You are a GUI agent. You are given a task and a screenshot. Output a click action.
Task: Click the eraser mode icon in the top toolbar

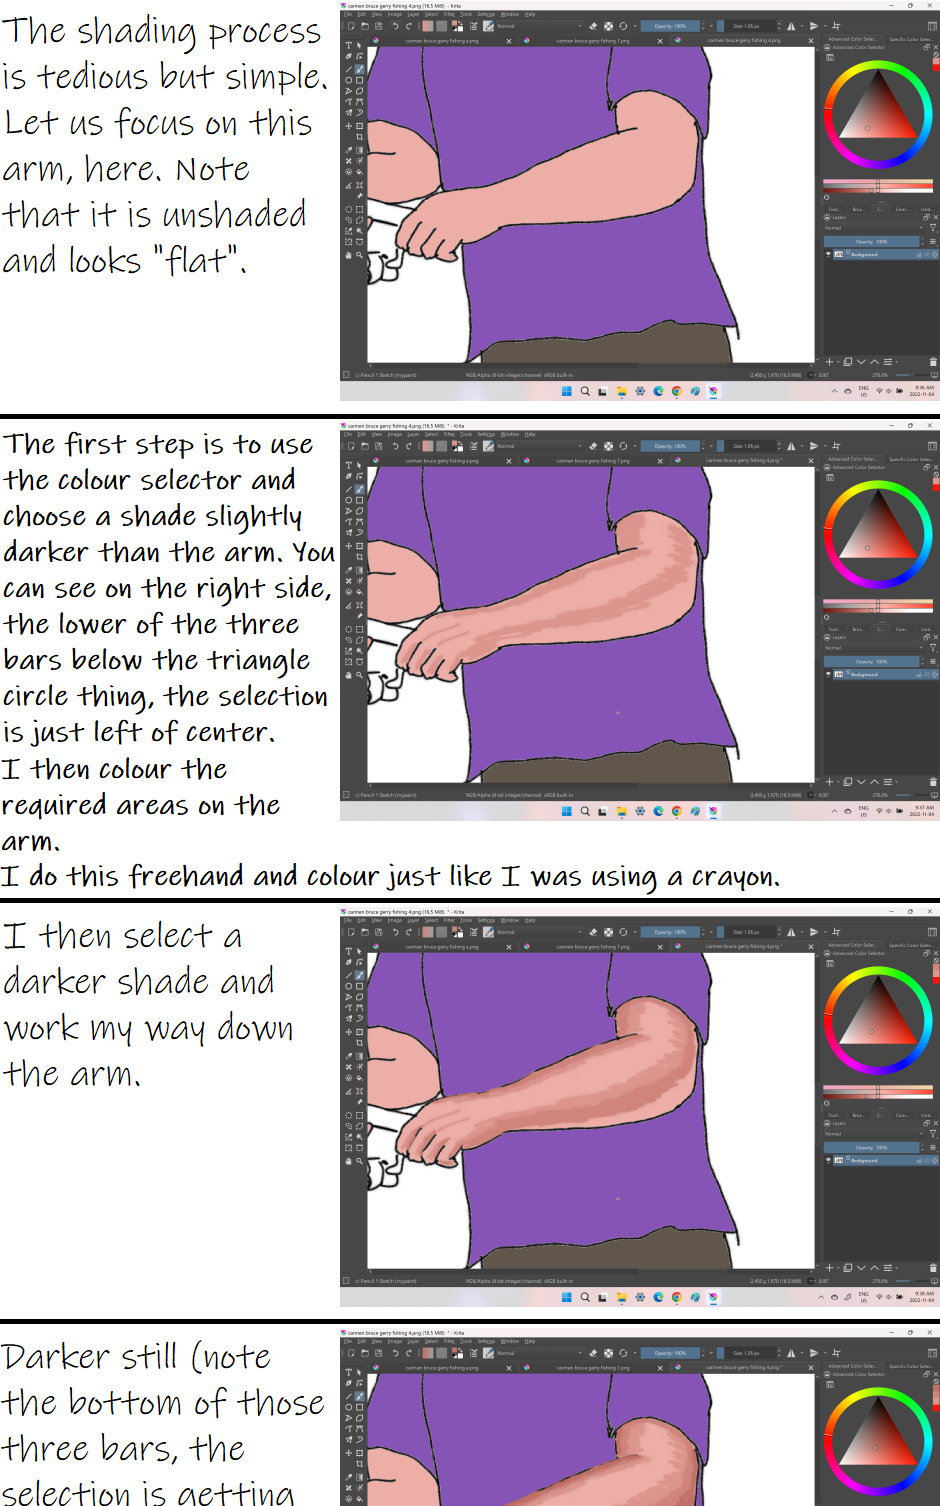point(593,26)
